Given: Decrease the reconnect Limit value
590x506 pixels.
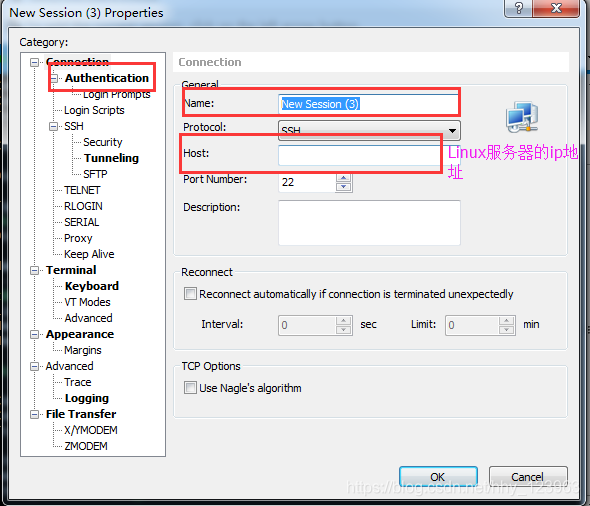Looking at the screenshot, I should [507, 330].
